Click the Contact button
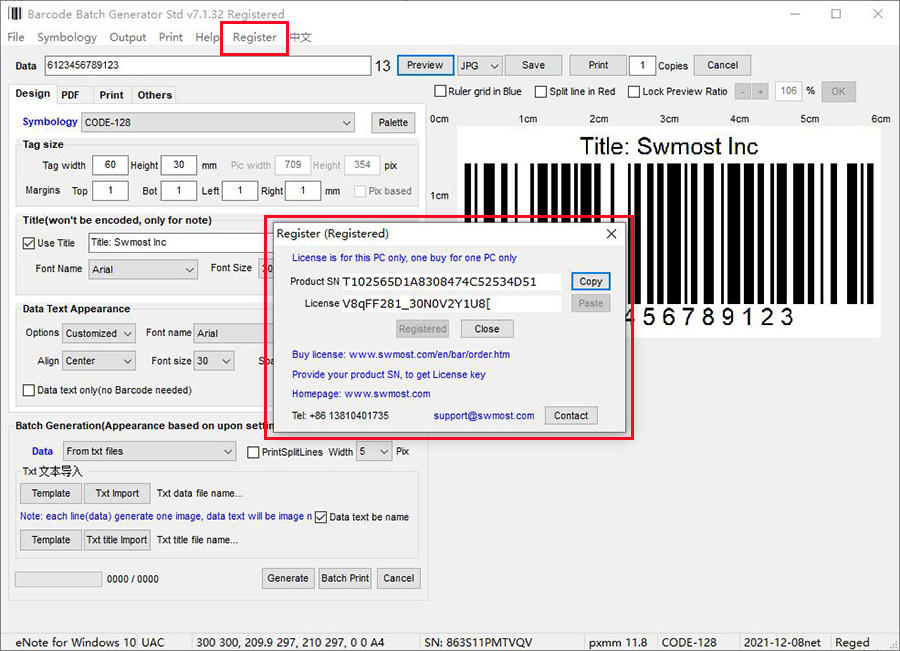Image resolution: width=900 pixels, height=651 pixels. pyautogui.click(x=571, y=416)
